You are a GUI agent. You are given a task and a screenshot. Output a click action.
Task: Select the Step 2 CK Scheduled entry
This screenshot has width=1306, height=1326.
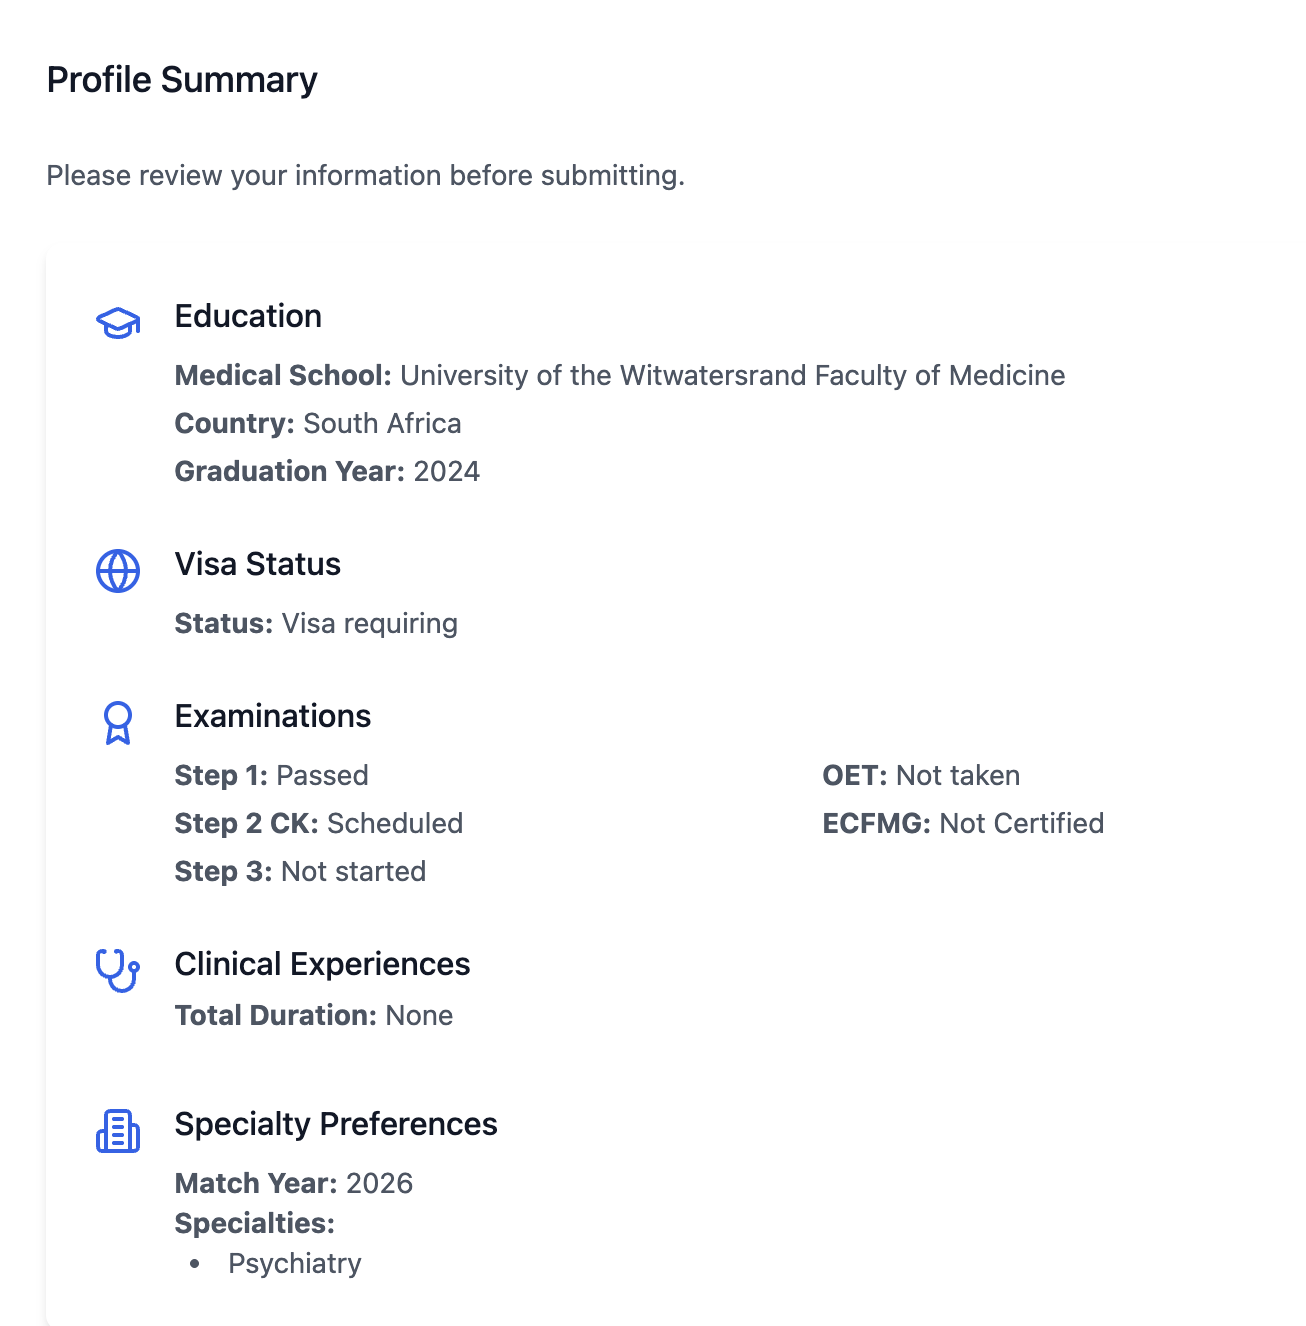tap(319, 823)
